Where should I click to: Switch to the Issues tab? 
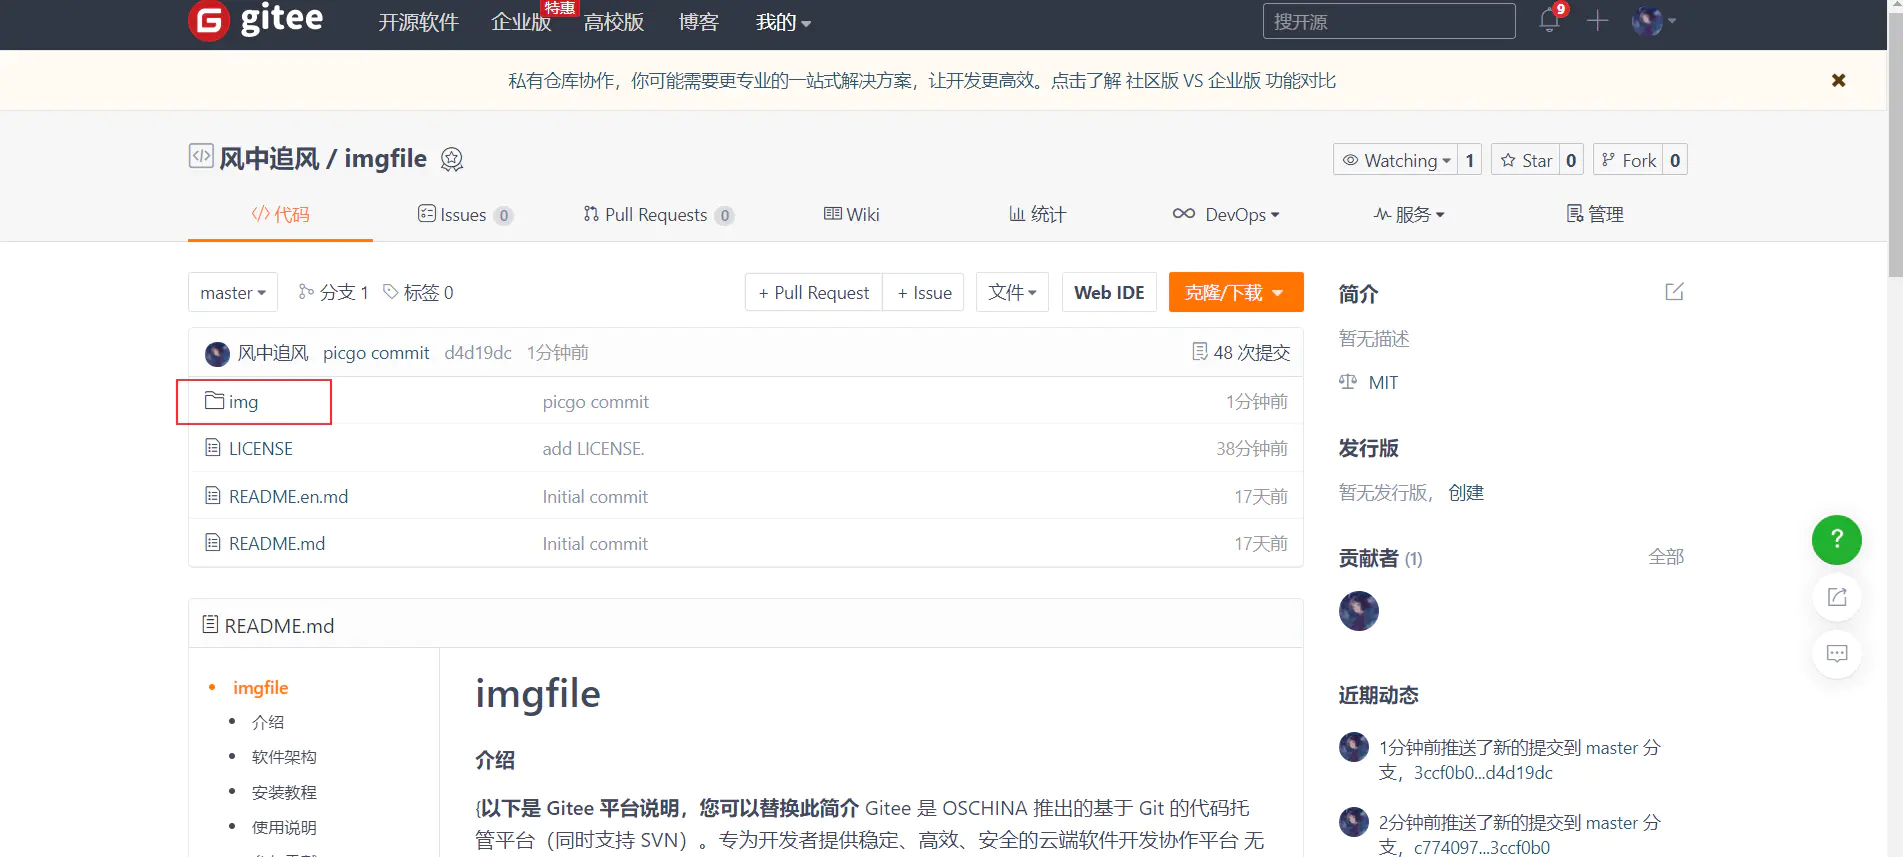pos(465,214)
